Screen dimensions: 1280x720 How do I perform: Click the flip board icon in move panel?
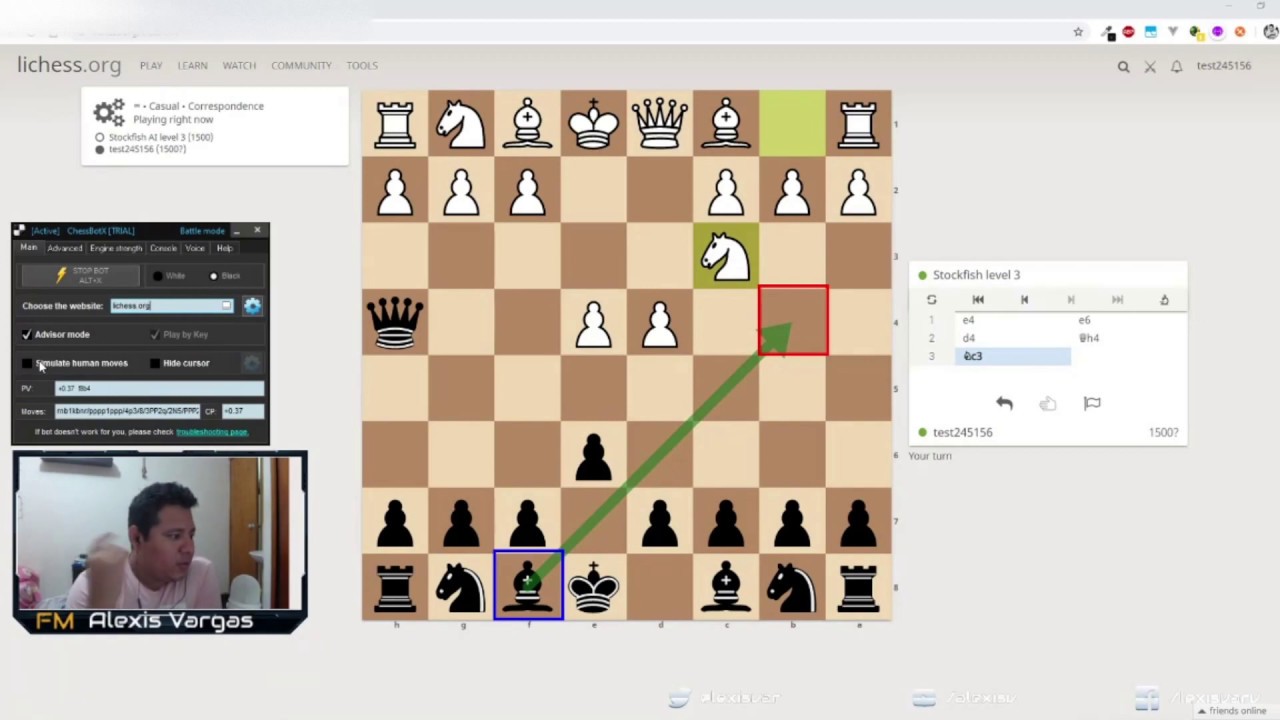point(931,300)
